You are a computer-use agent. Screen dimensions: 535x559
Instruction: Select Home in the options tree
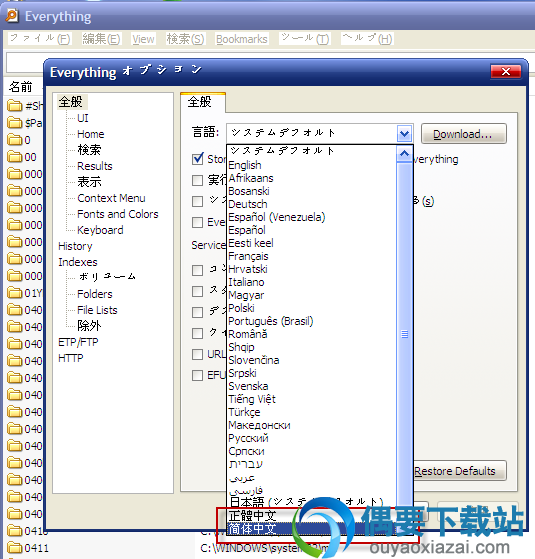91,134
